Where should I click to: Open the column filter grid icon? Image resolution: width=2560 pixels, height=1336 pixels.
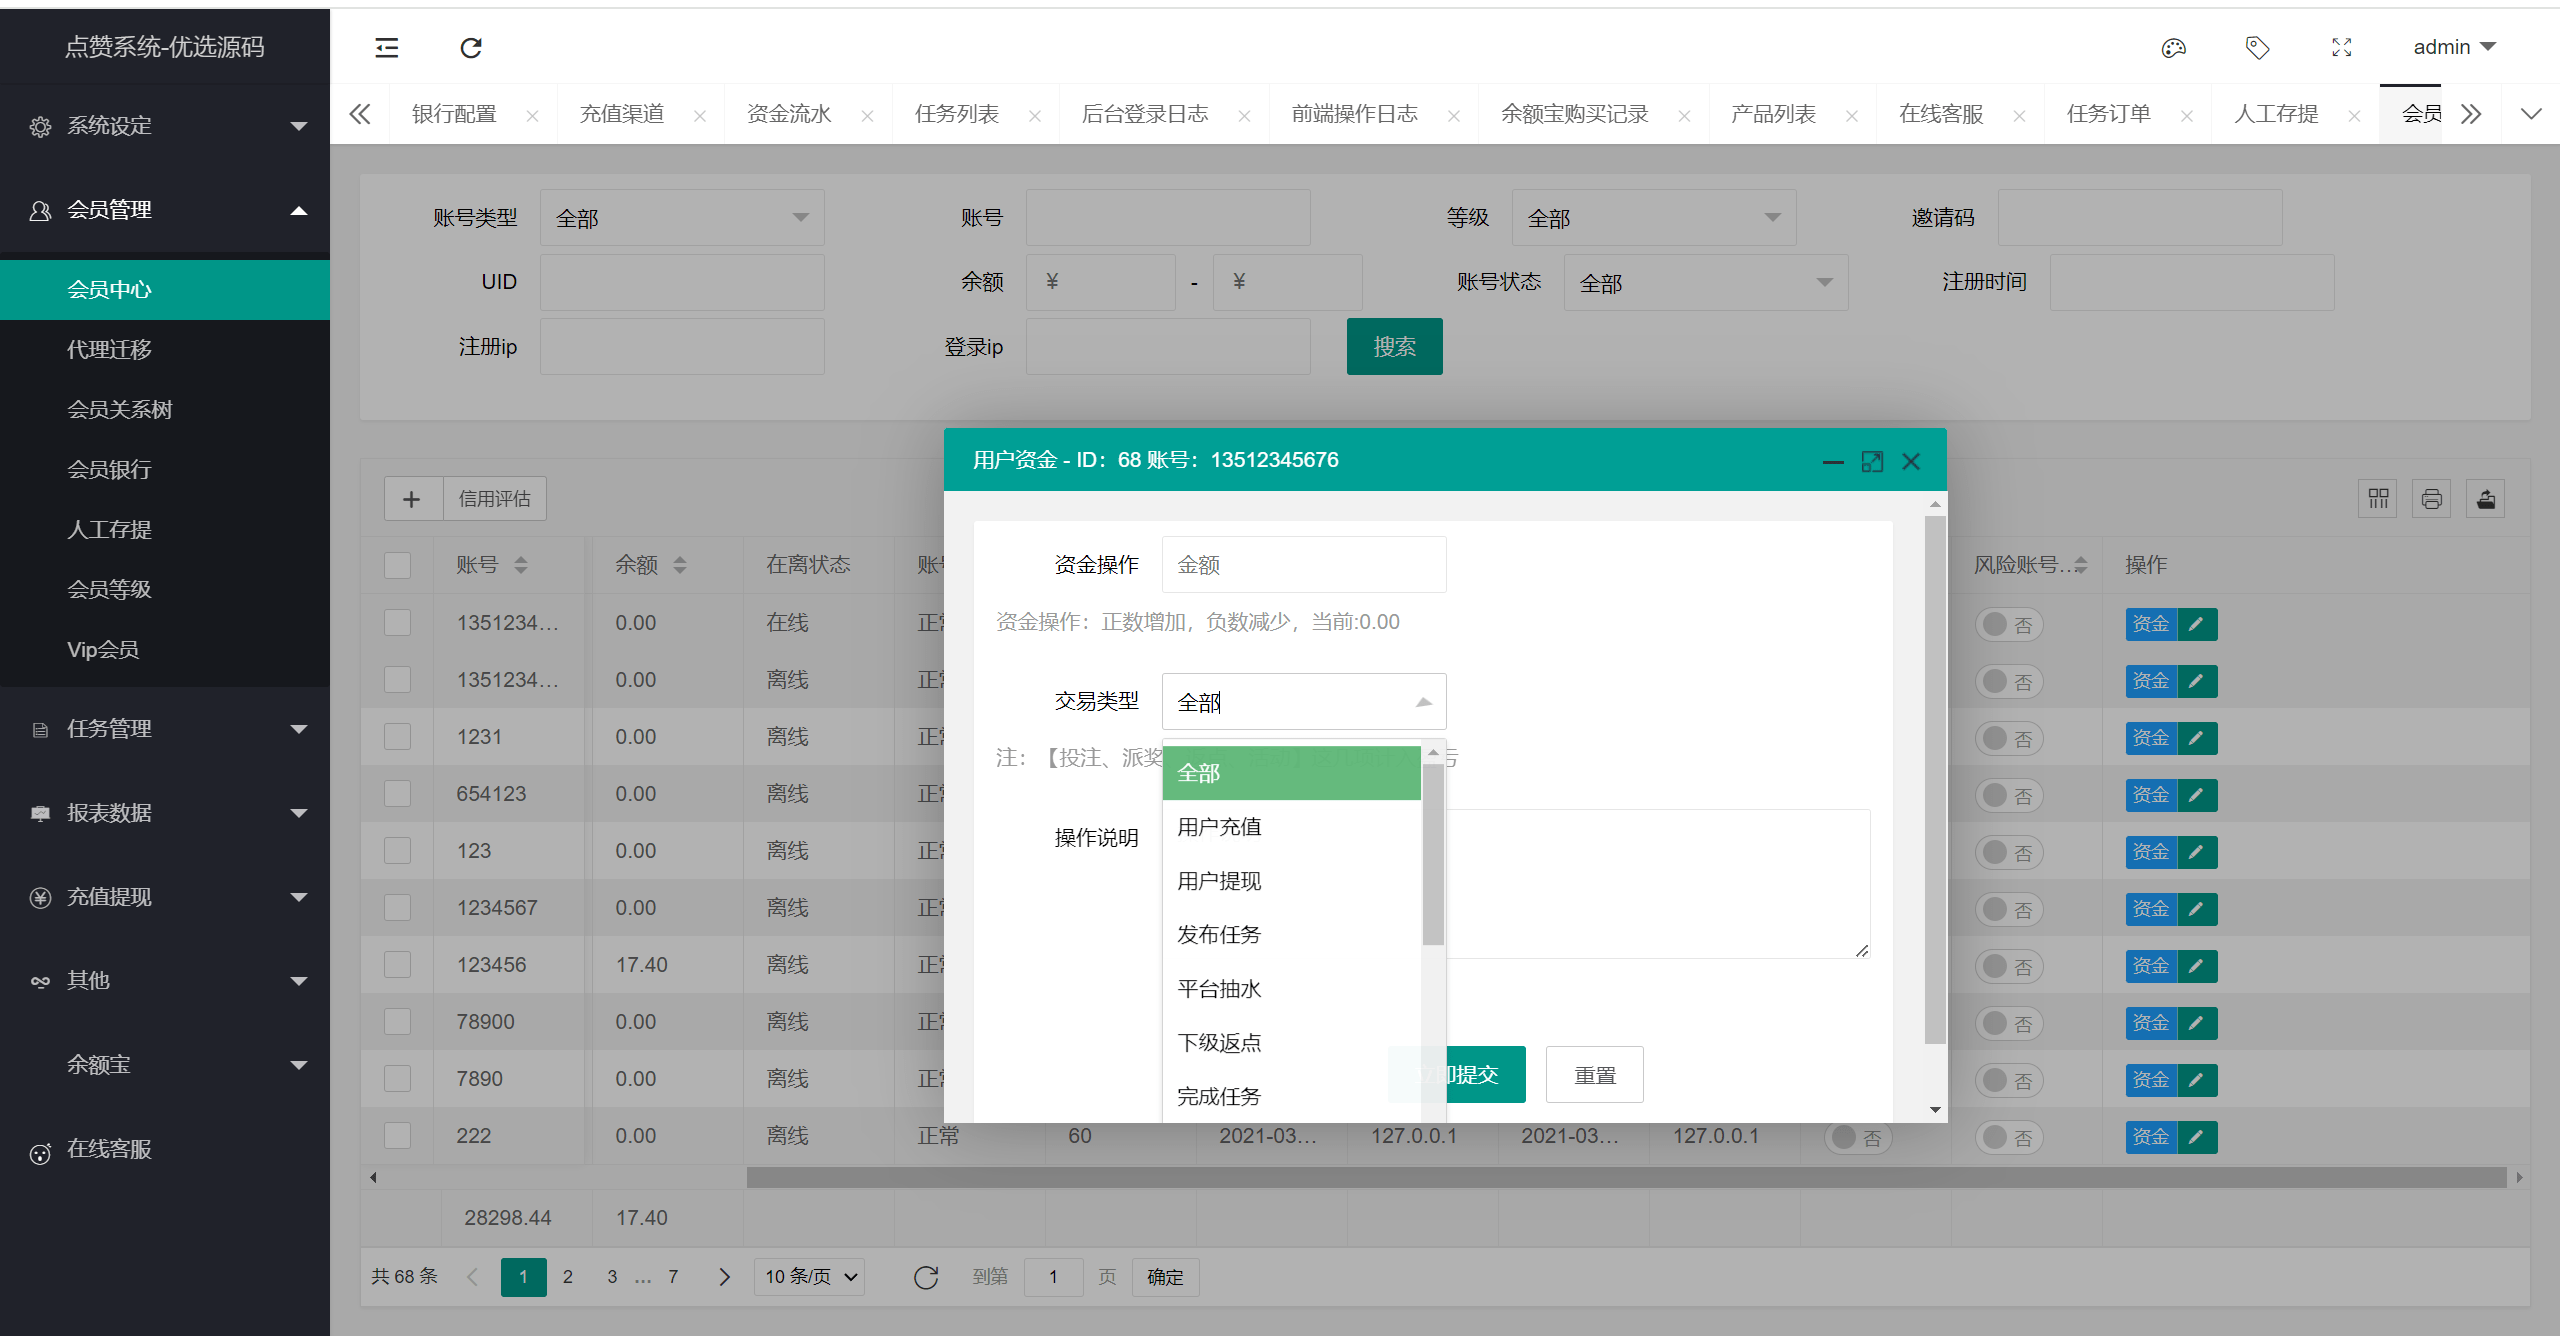tap(2378, 499)
